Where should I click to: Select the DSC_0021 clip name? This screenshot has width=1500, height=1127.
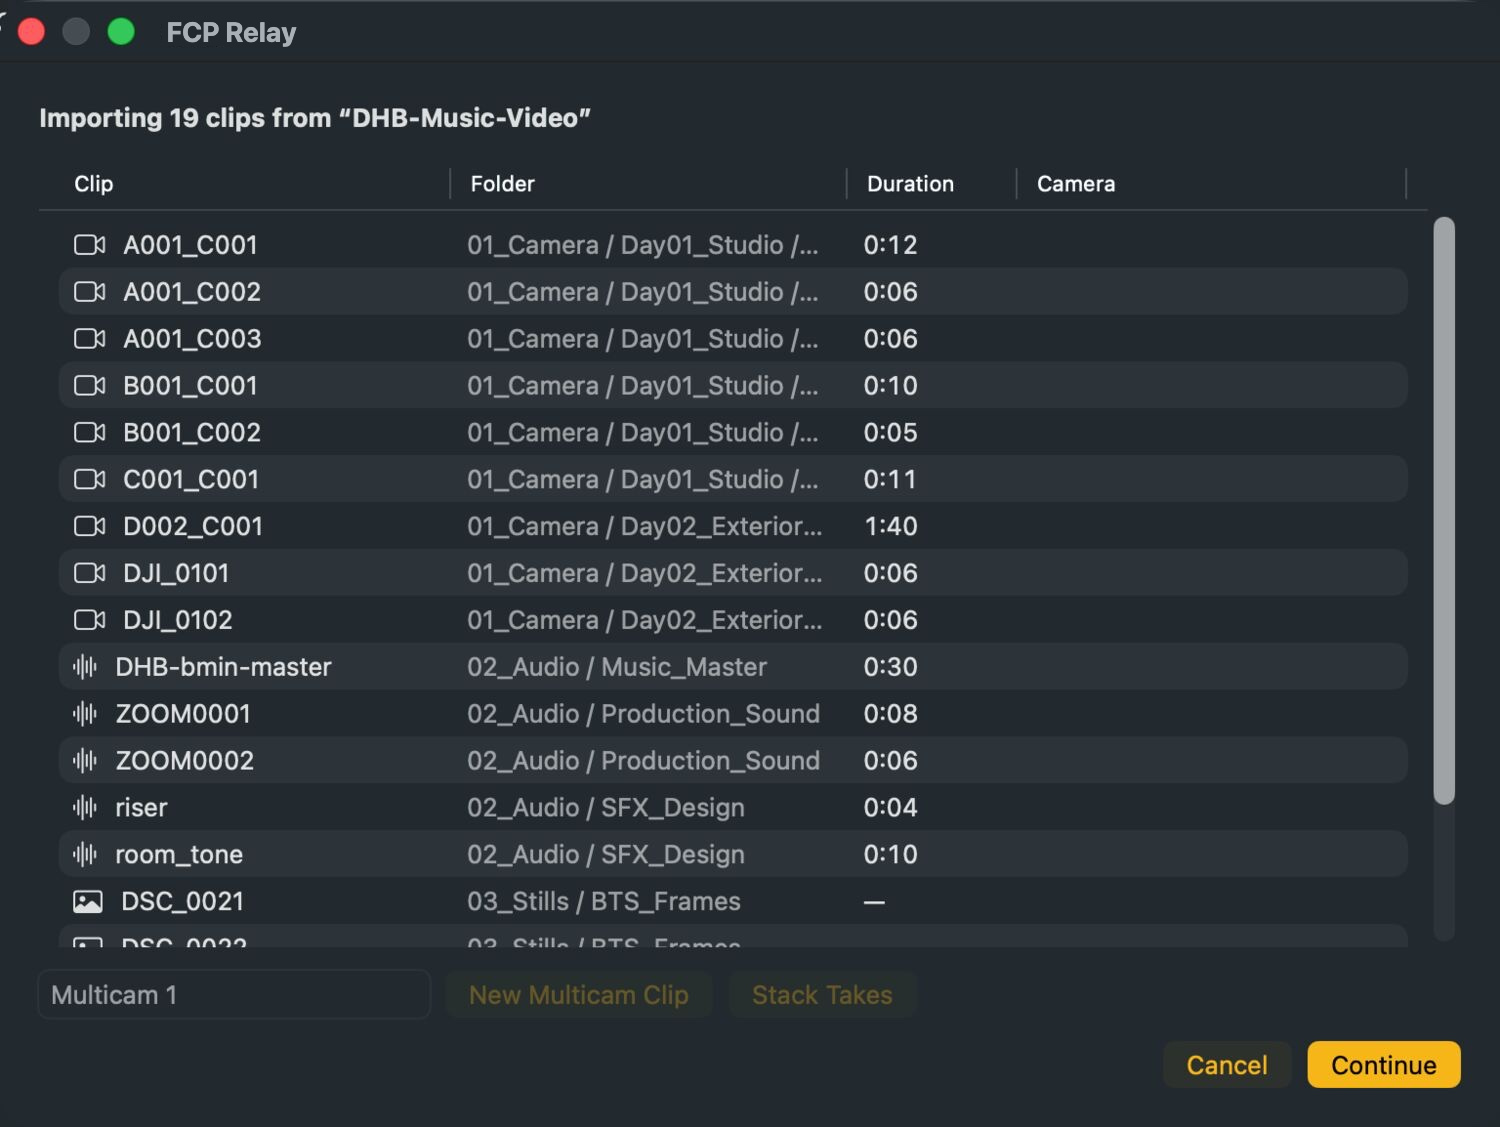[x=183, y=902]
